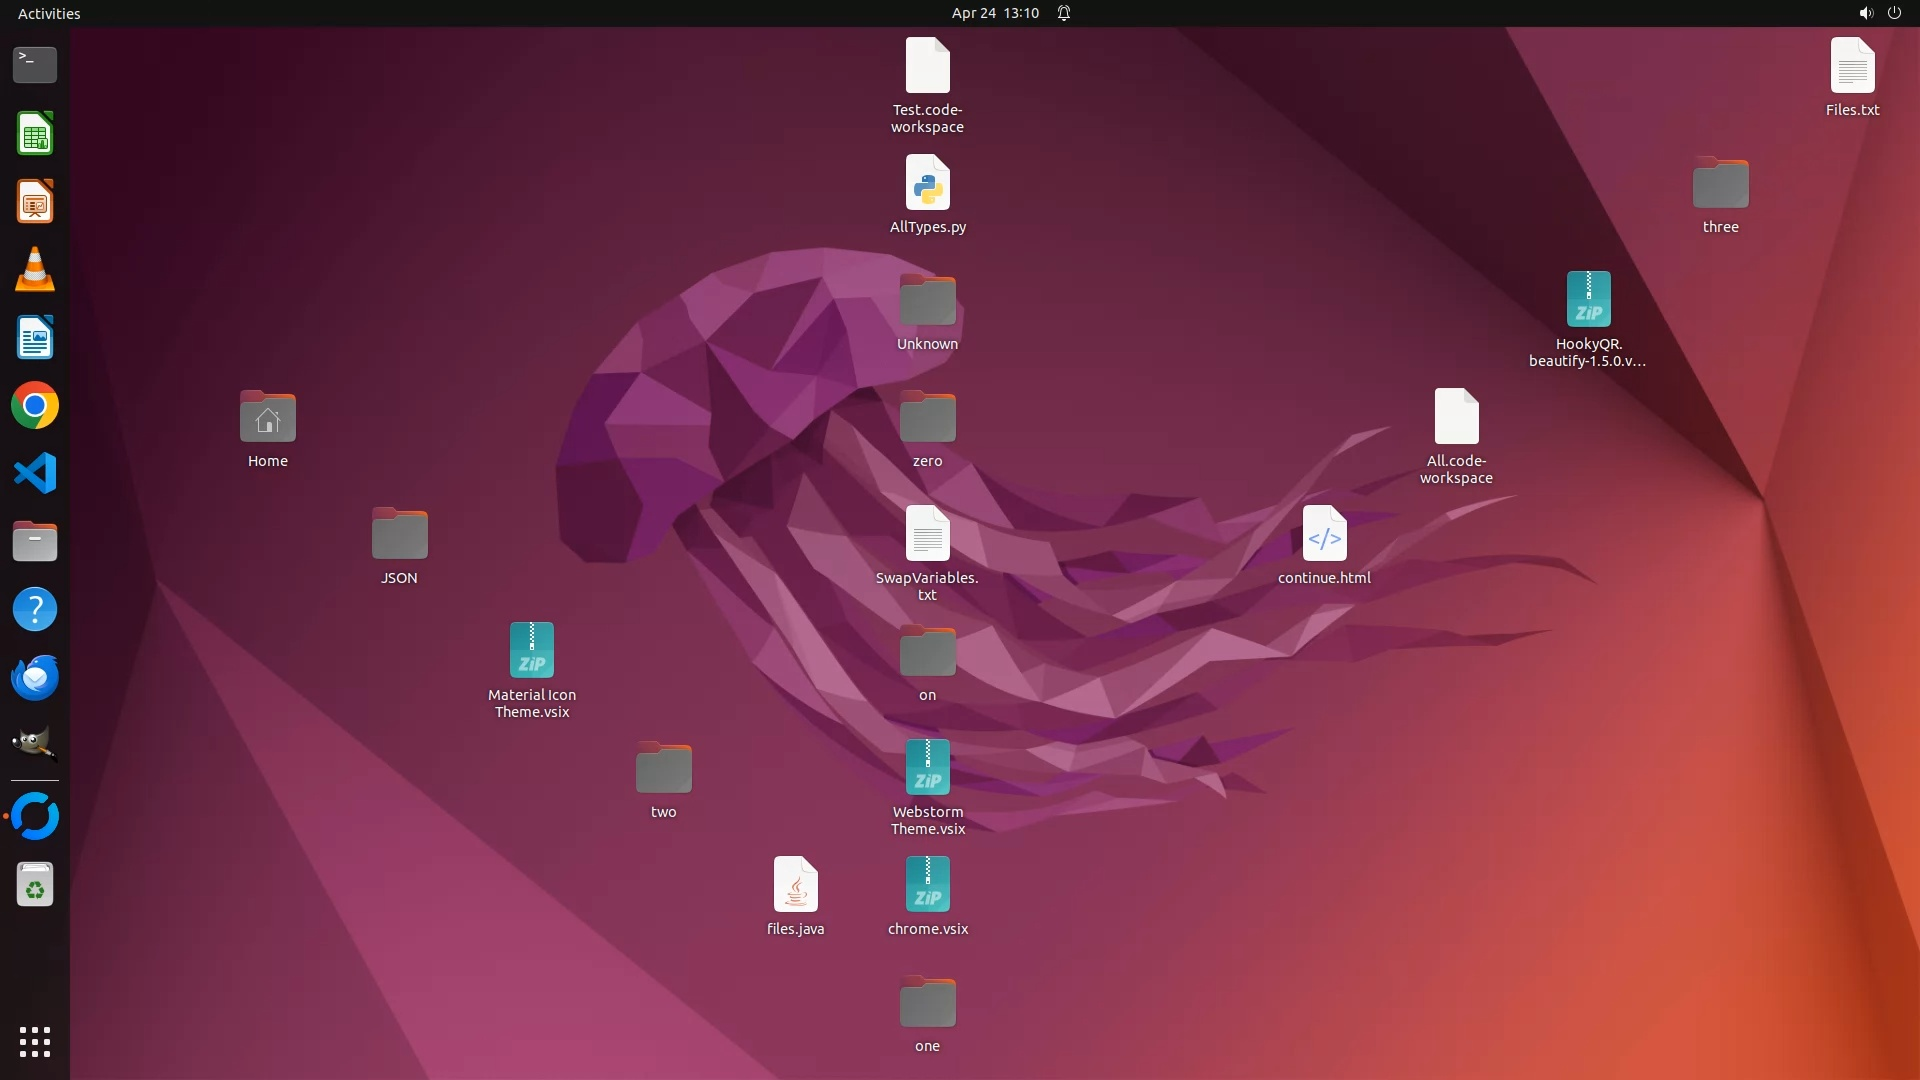Click the volume speaker icon

(x=1865, y=13)
